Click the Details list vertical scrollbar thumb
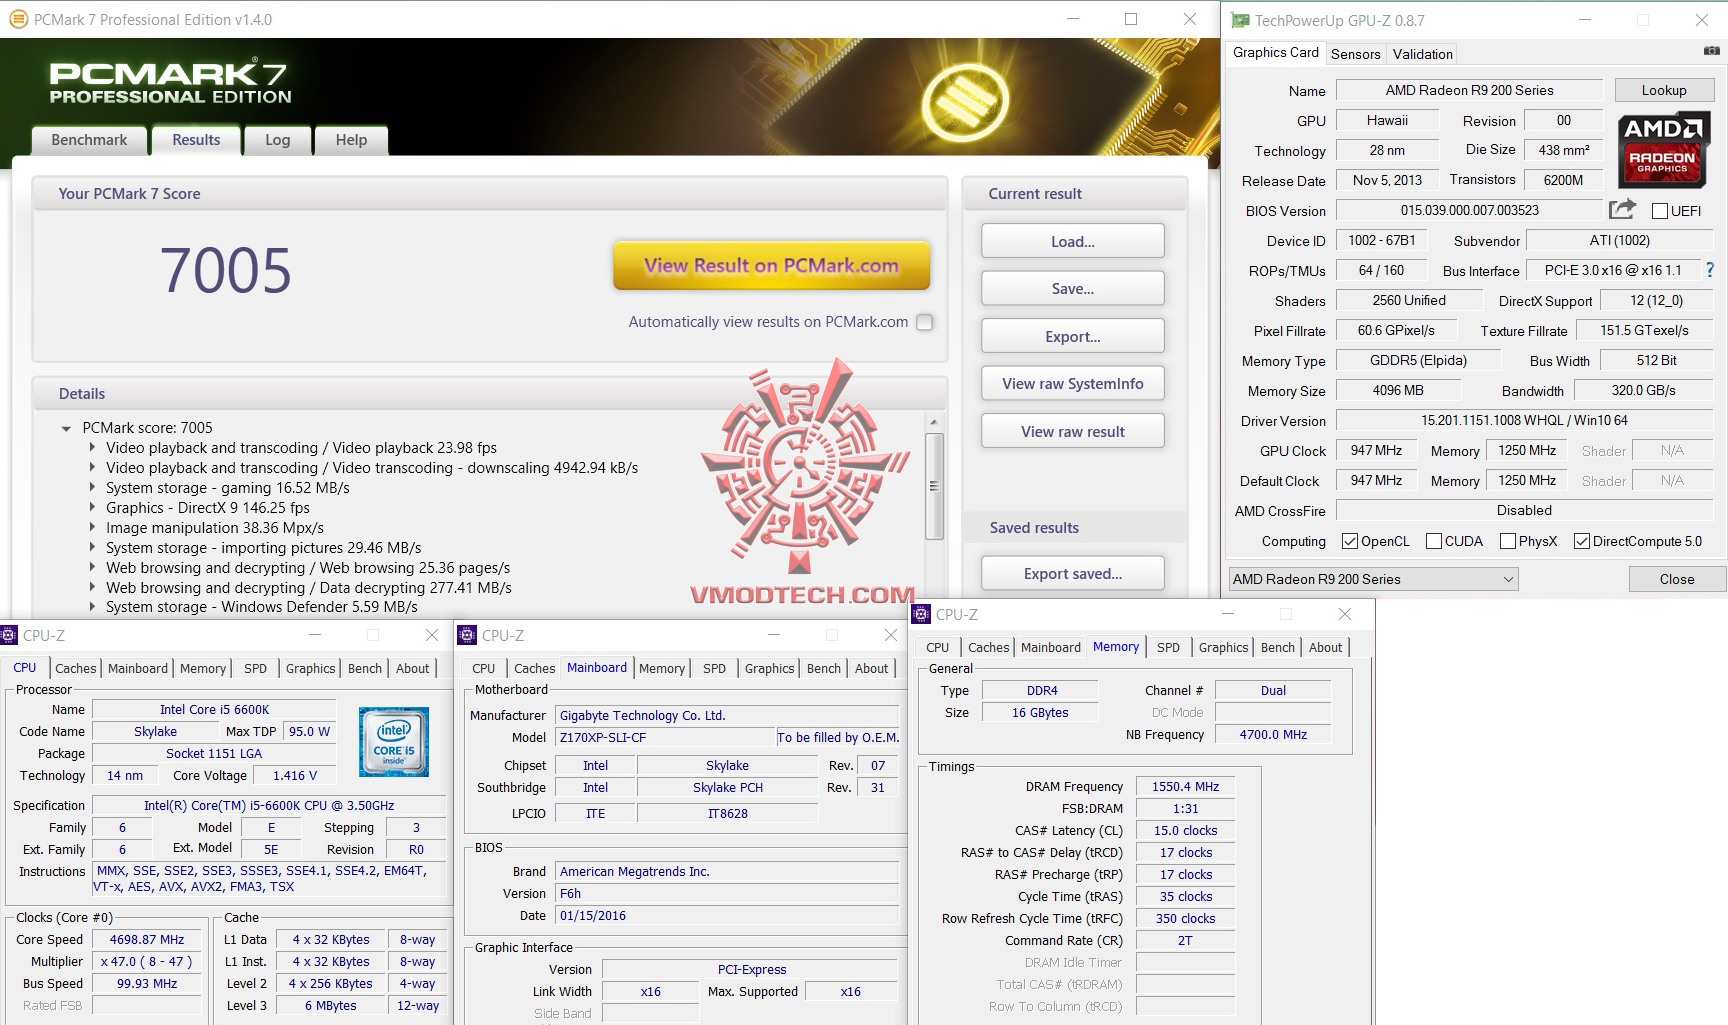 coord(934,486)
